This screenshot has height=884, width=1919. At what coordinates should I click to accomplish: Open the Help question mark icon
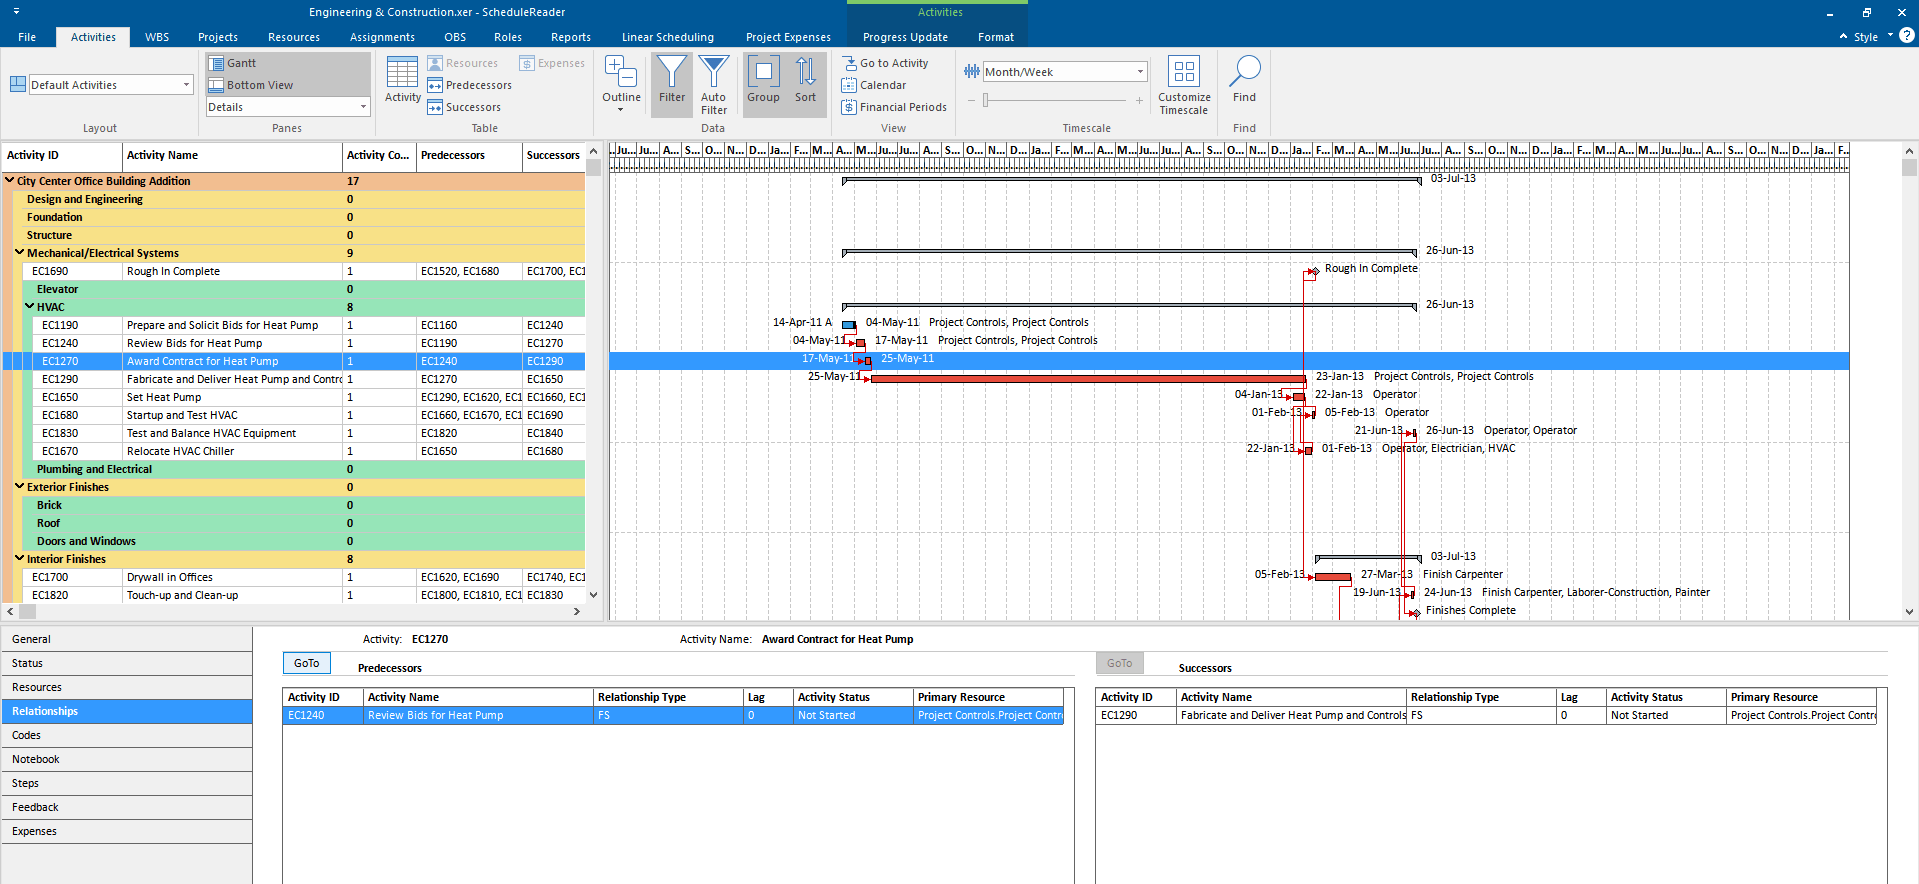click(x=1907, y=36)
